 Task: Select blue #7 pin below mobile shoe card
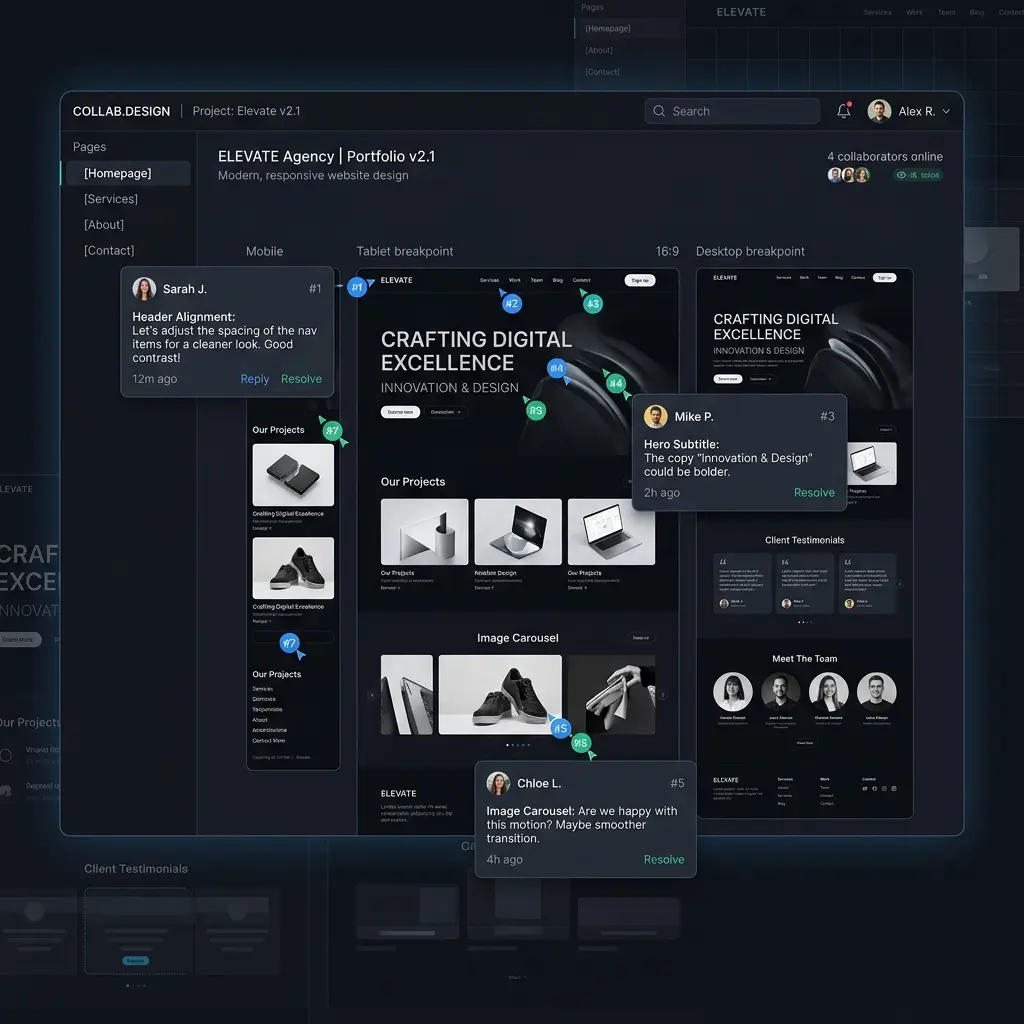click(289, 643)
